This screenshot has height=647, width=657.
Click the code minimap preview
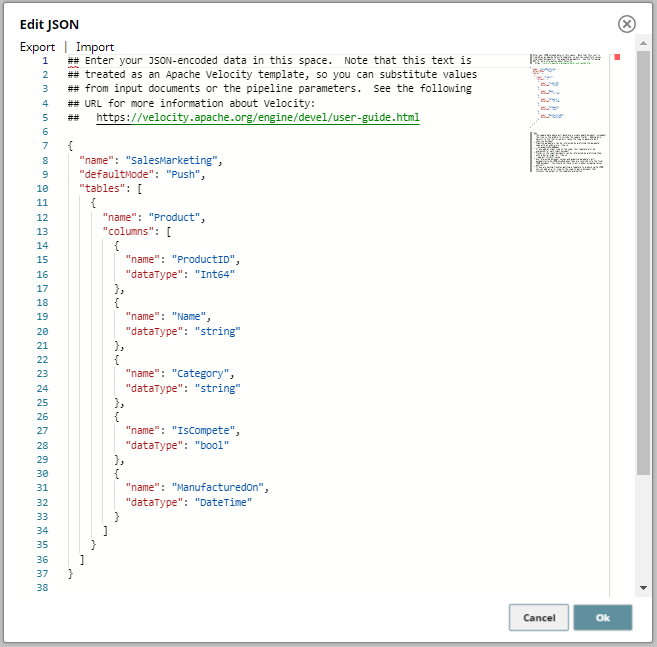pyautogui.click(x=569, y=113)
